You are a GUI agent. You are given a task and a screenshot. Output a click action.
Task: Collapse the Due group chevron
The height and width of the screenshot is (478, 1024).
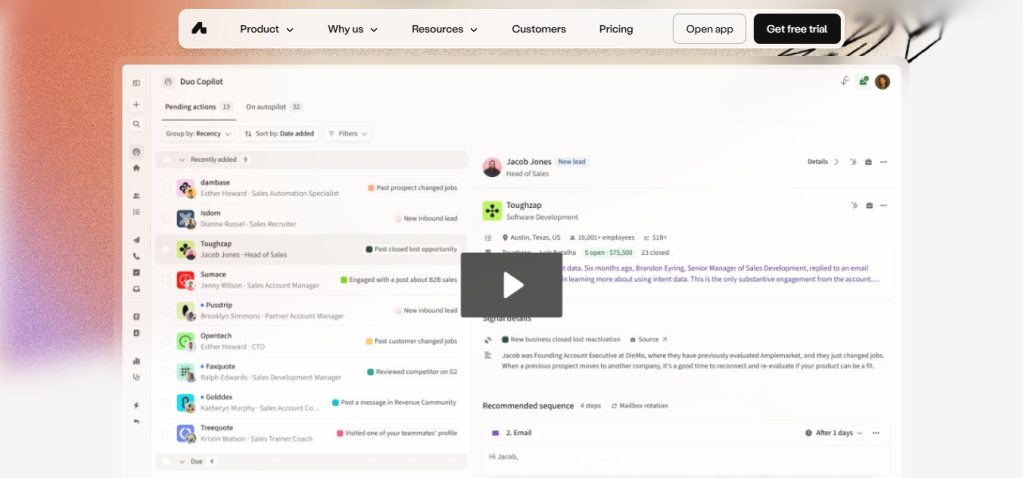click(x=182, y=461)
